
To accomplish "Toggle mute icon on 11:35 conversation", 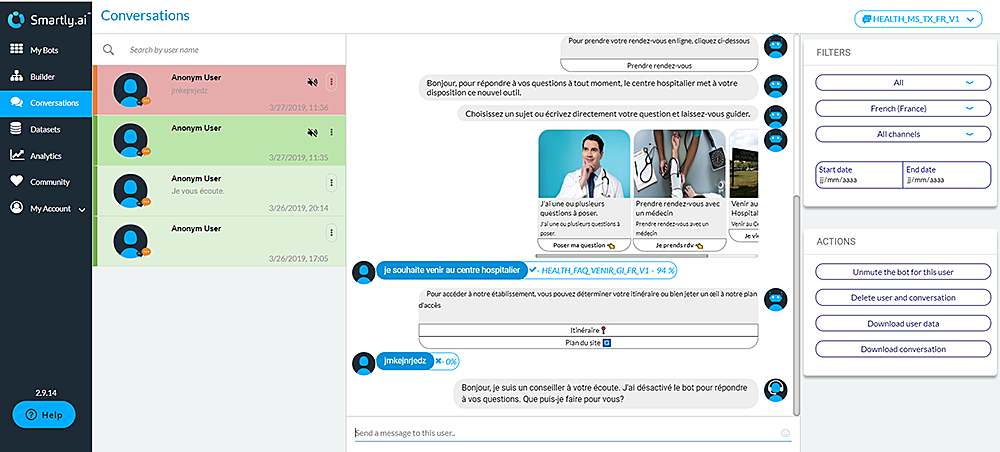I will point(313,132).
